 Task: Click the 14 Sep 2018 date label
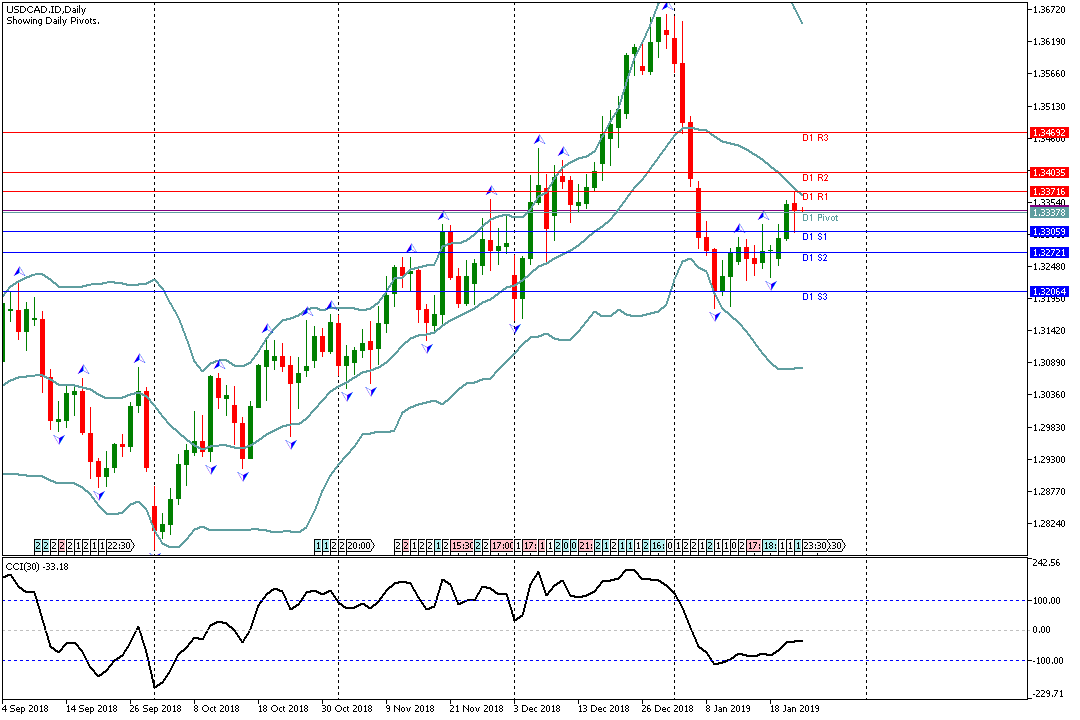92,709
